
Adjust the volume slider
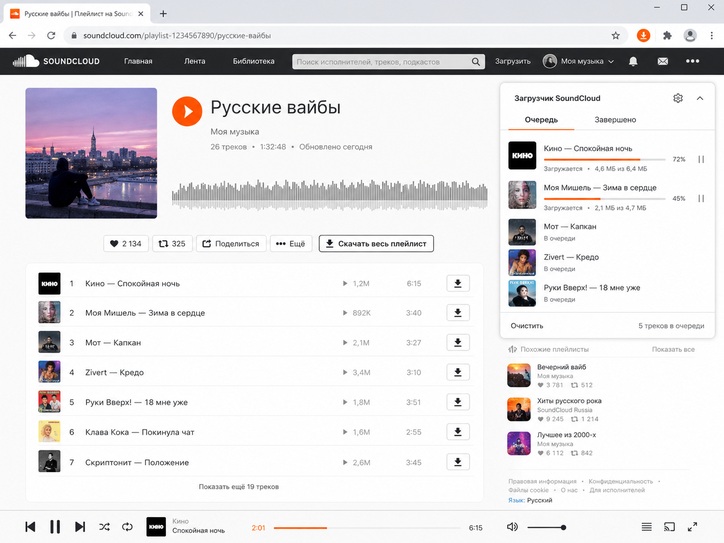(547, 527)
